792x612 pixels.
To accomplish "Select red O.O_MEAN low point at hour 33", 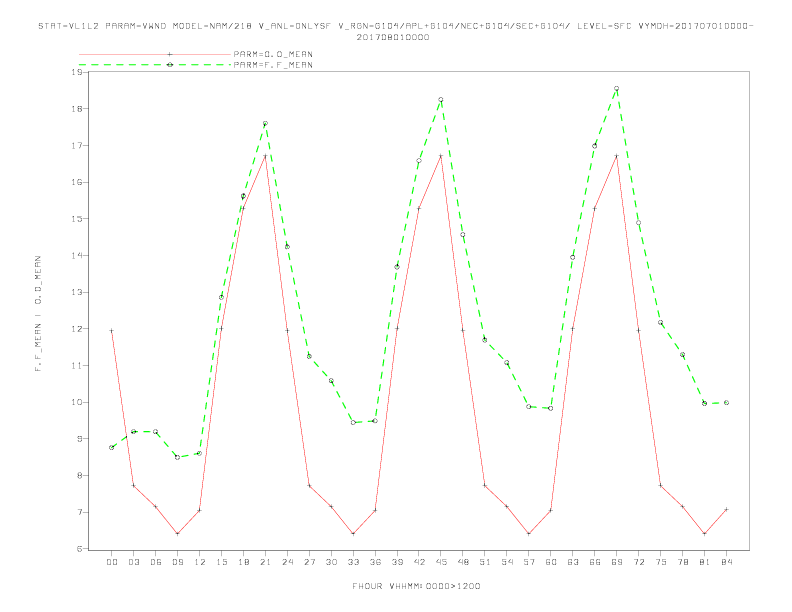I will click(353, 534).
